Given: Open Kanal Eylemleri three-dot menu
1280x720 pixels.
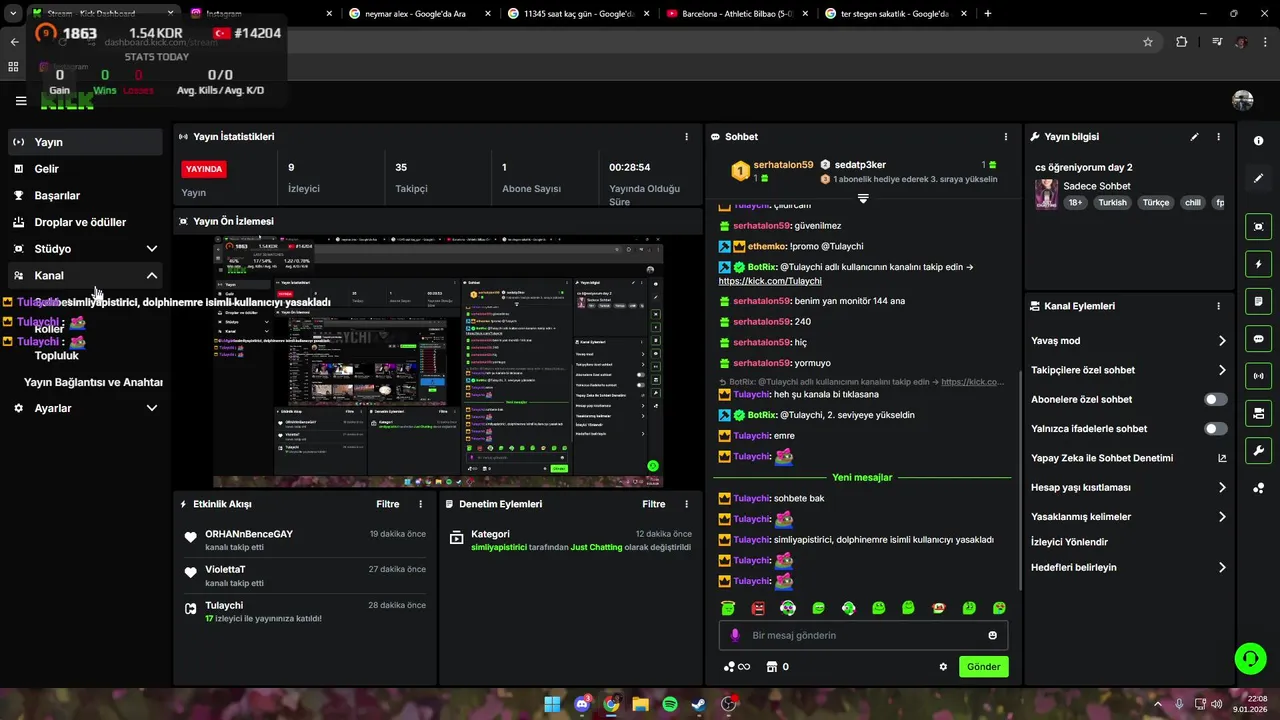Looking at the screenshot, I should 1218,306.
